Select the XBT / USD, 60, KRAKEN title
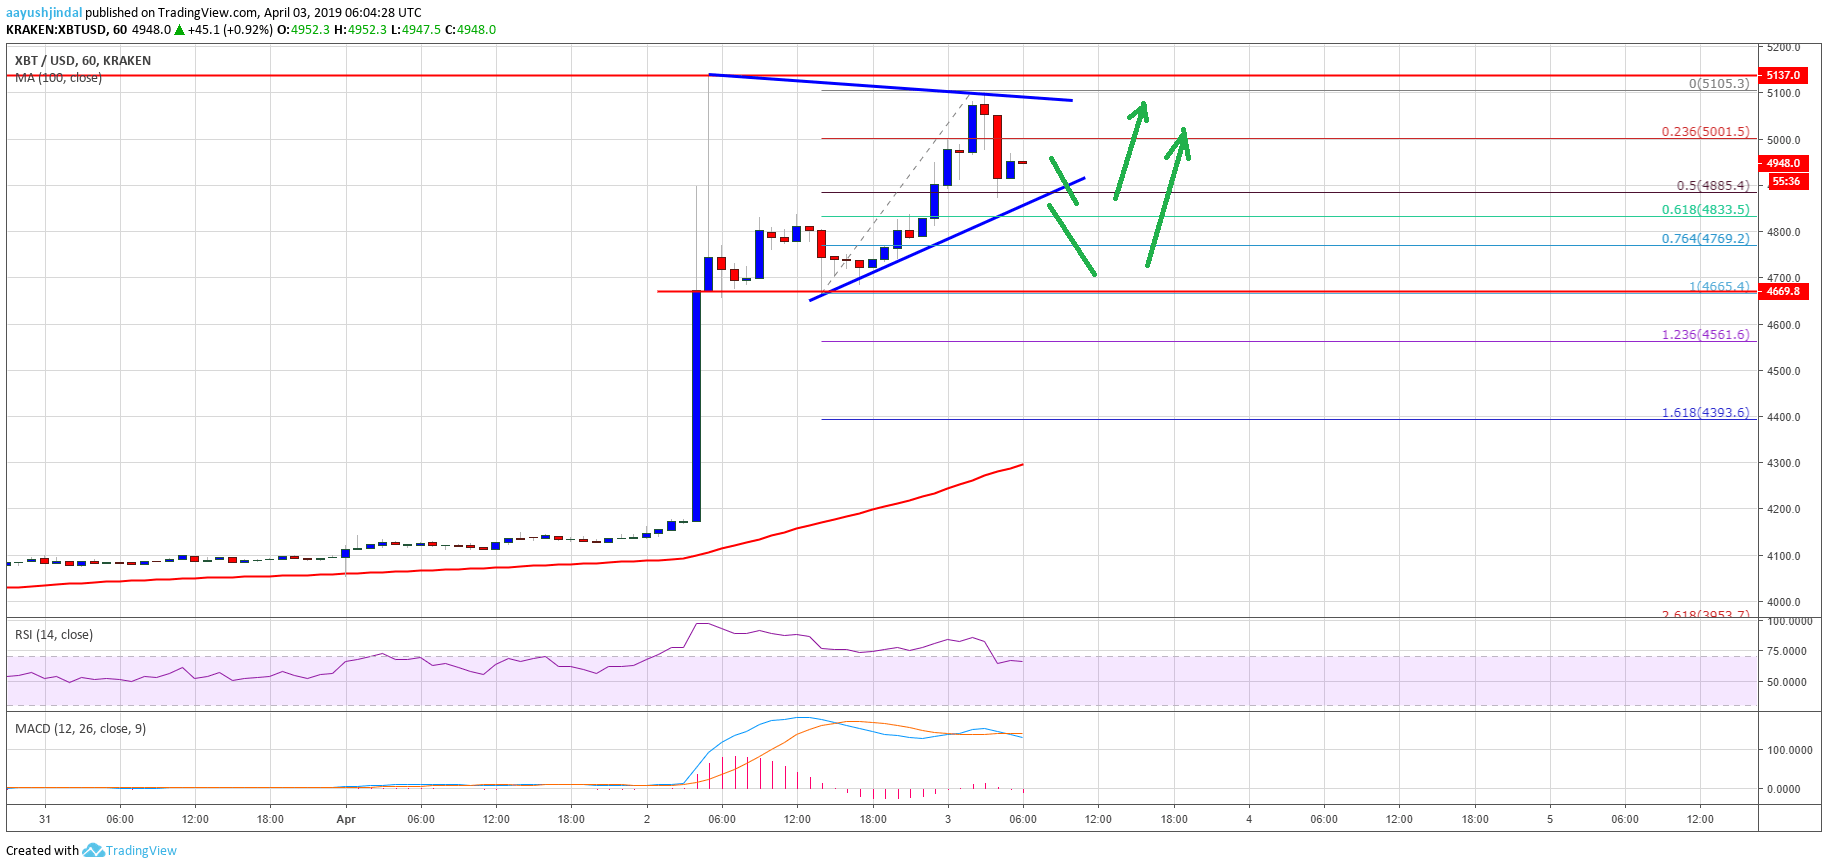The image size is (1828, 868). [83, 61]
